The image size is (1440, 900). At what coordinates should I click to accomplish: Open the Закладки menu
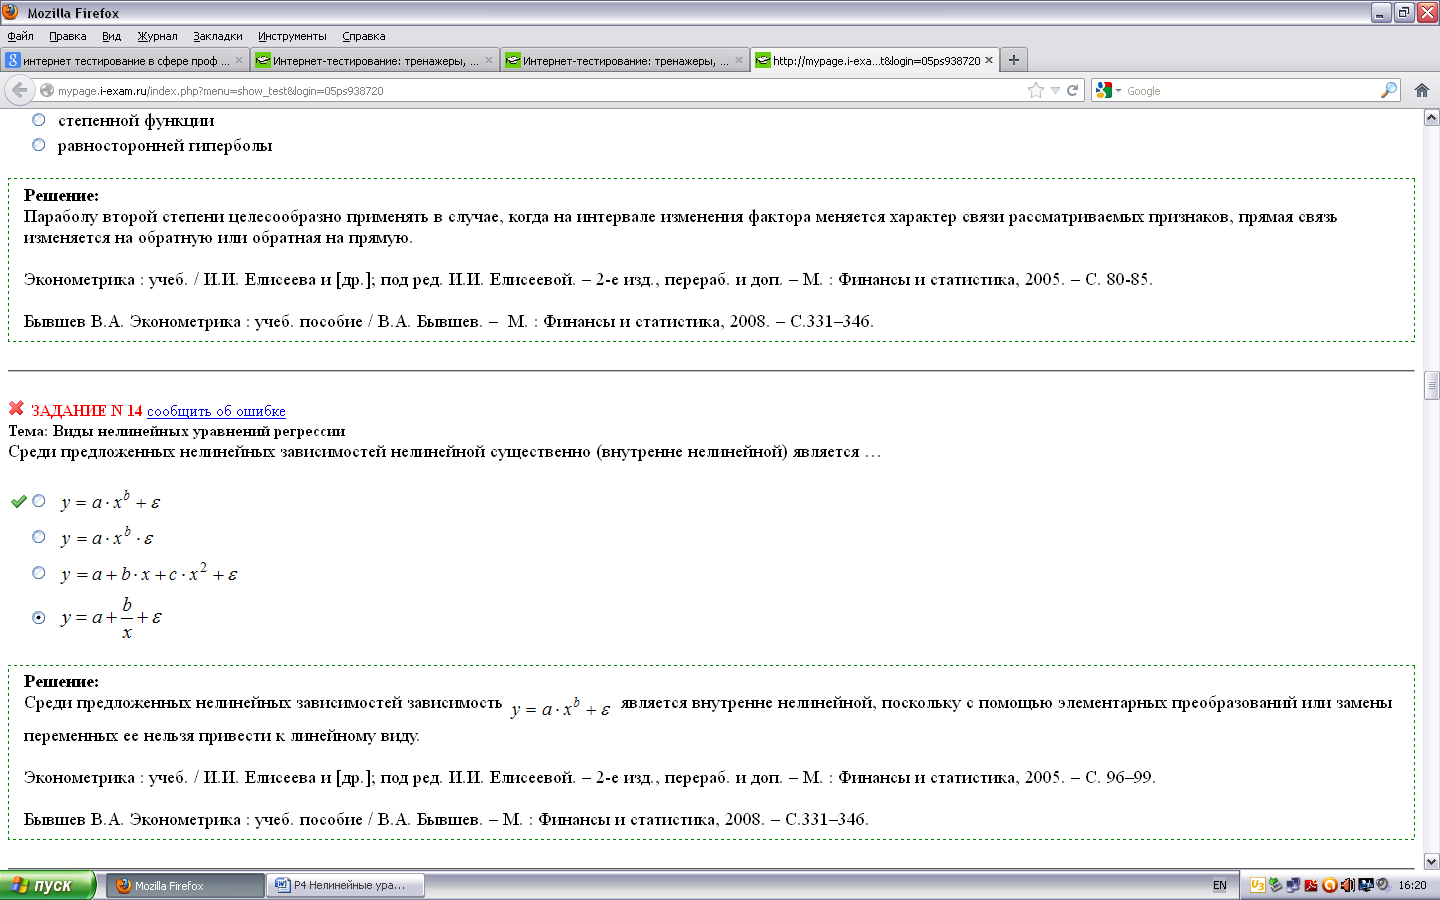(217, 36)
